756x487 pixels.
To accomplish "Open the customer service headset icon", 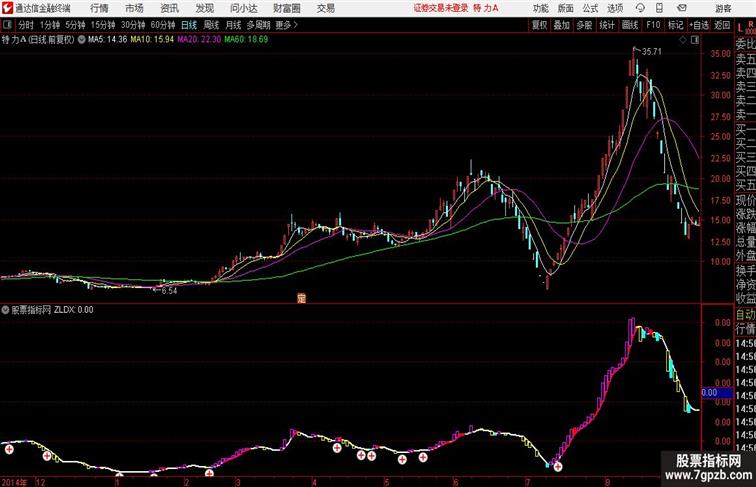I will [640, 8].
